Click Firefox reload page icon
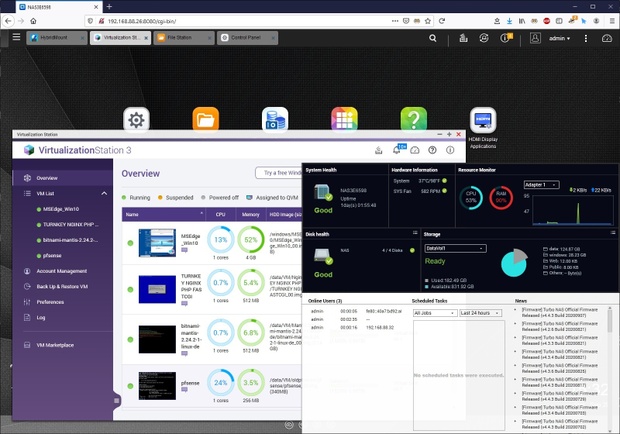620x434 pixels. tap(442, 21)
